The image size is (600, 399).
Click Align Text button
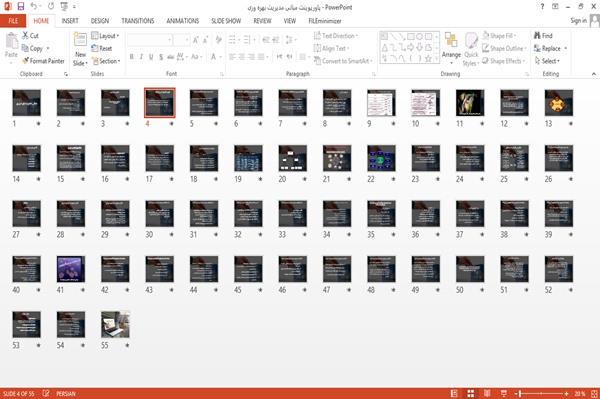click(x=331, y=48)
